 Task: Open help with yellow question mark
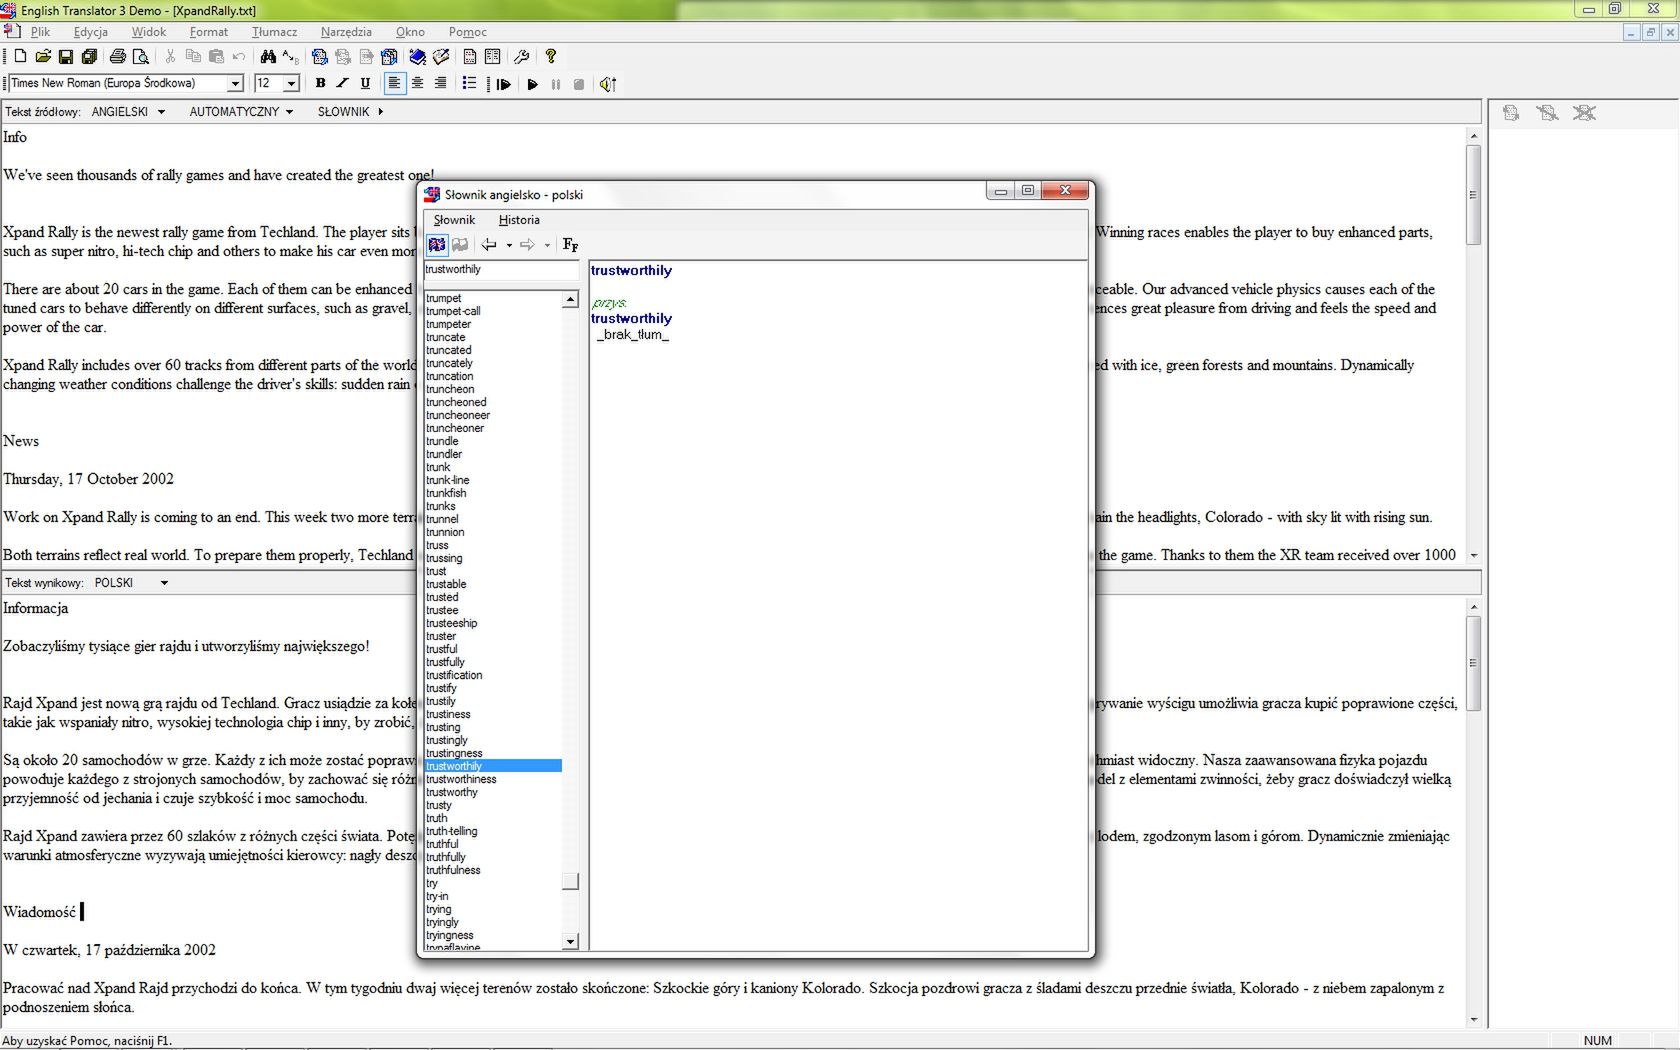[551, 57]
